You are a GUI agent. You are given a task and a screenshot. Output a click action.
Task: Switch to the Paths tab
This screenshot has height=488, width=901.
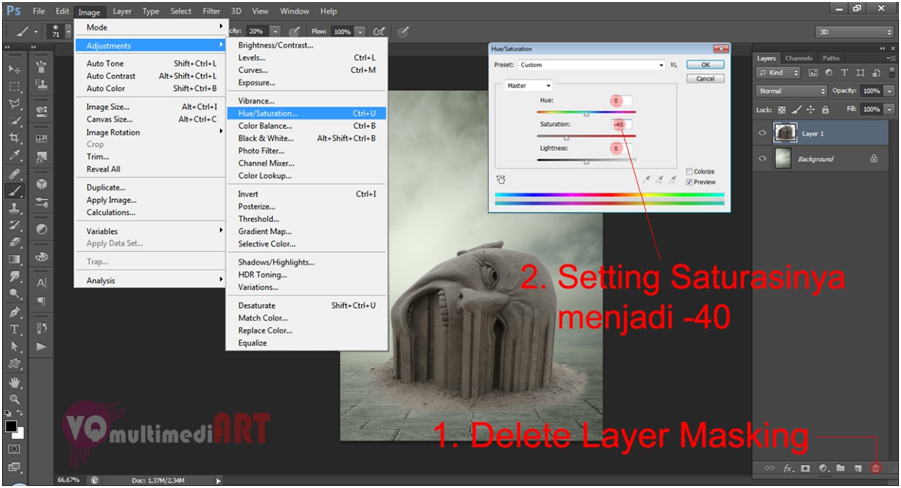(831, 58)
